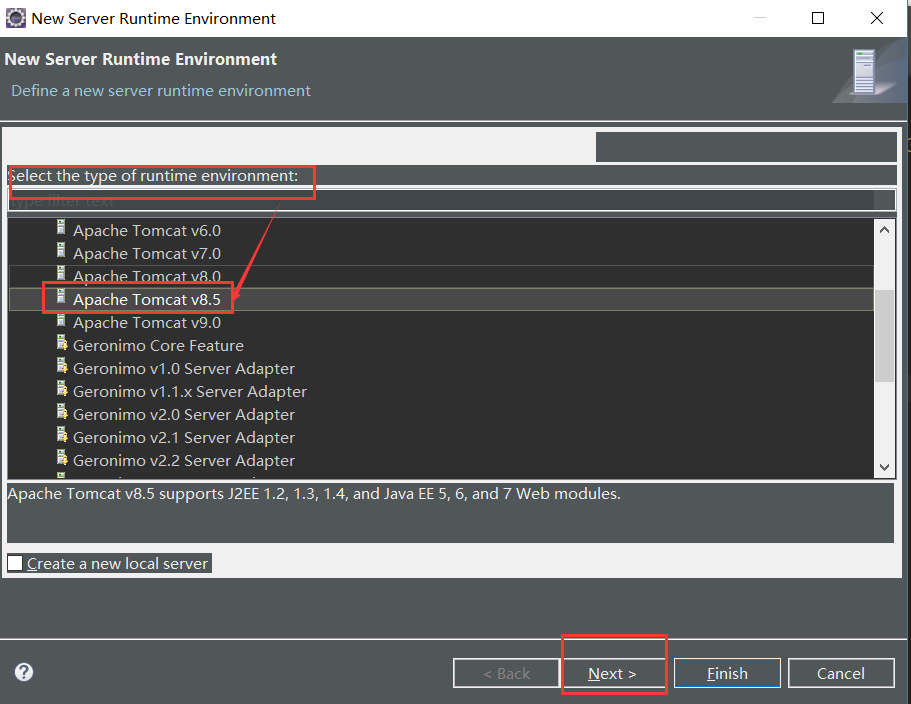Click the icon beside Geronimo v2.0 Server Adapter

coord(62,412)
